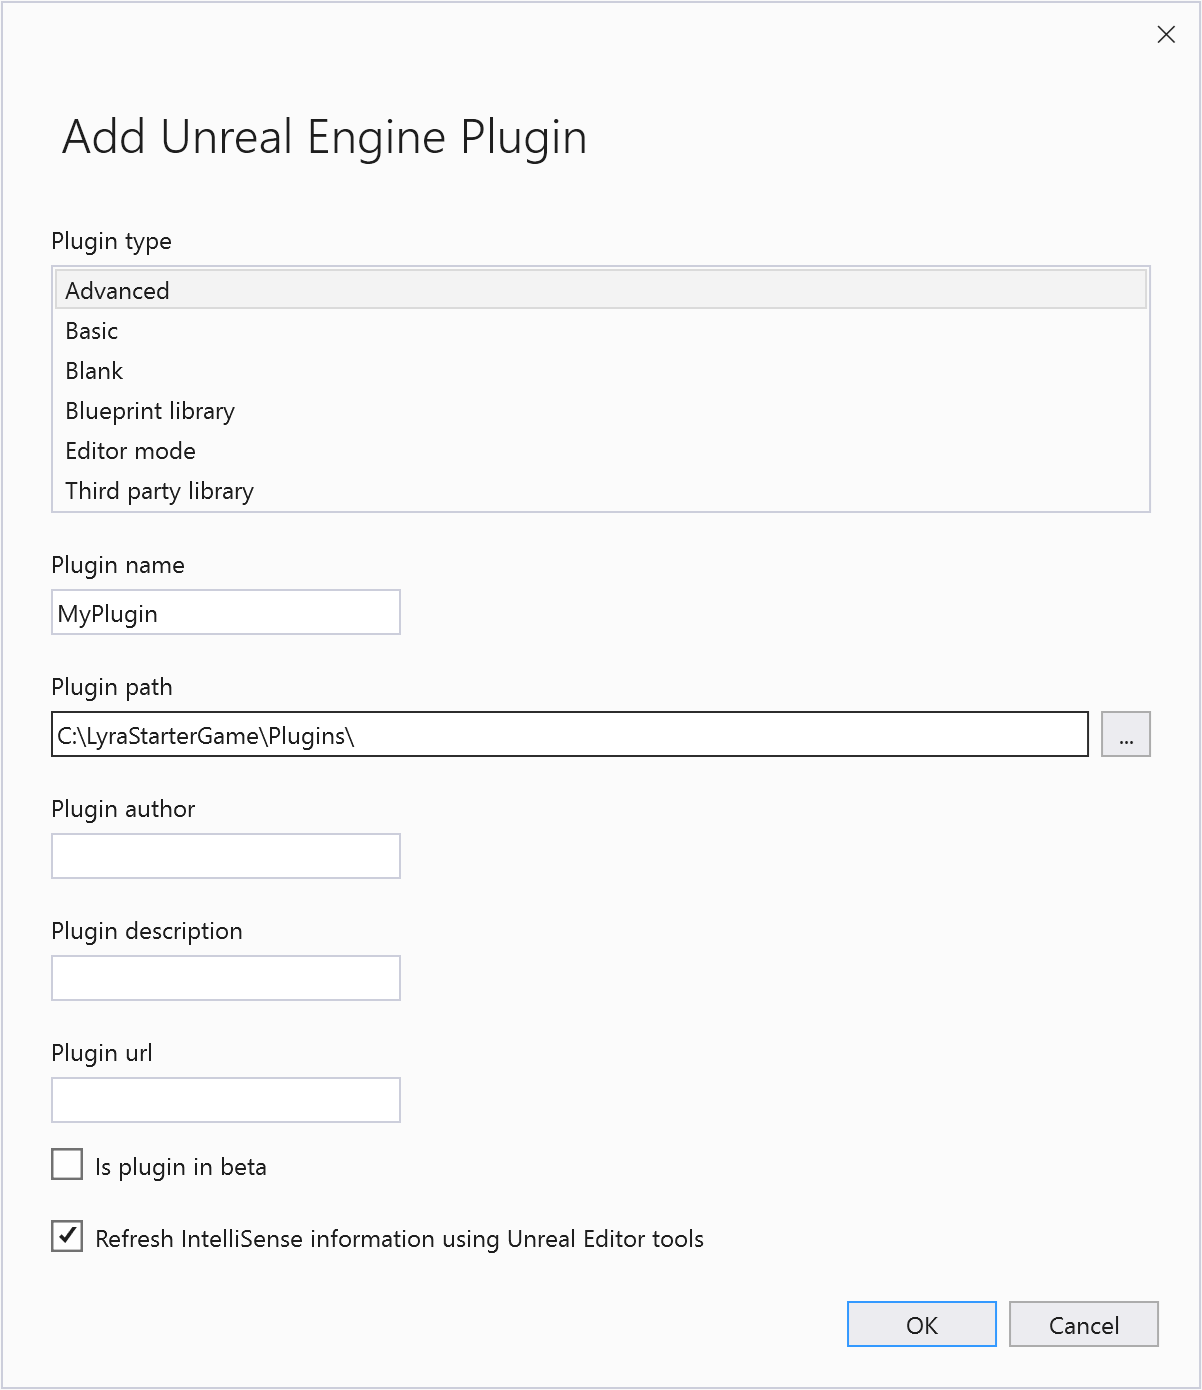Choose Blueprint library as the plugin type
Viewport: 1202px width, 1390px height.
click(149, 411)
